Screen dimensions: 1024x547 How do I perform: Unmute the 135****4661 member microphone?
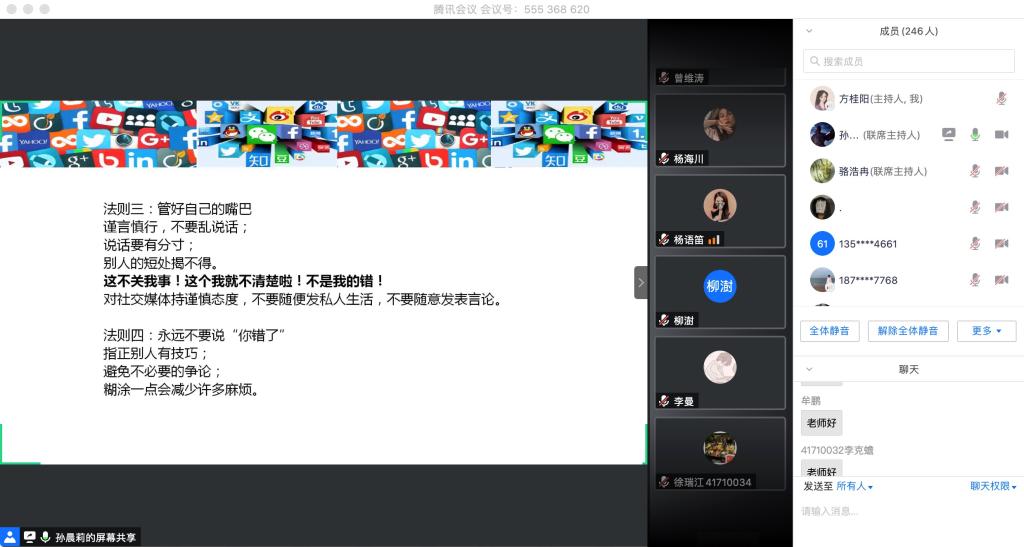pos(974,243)
